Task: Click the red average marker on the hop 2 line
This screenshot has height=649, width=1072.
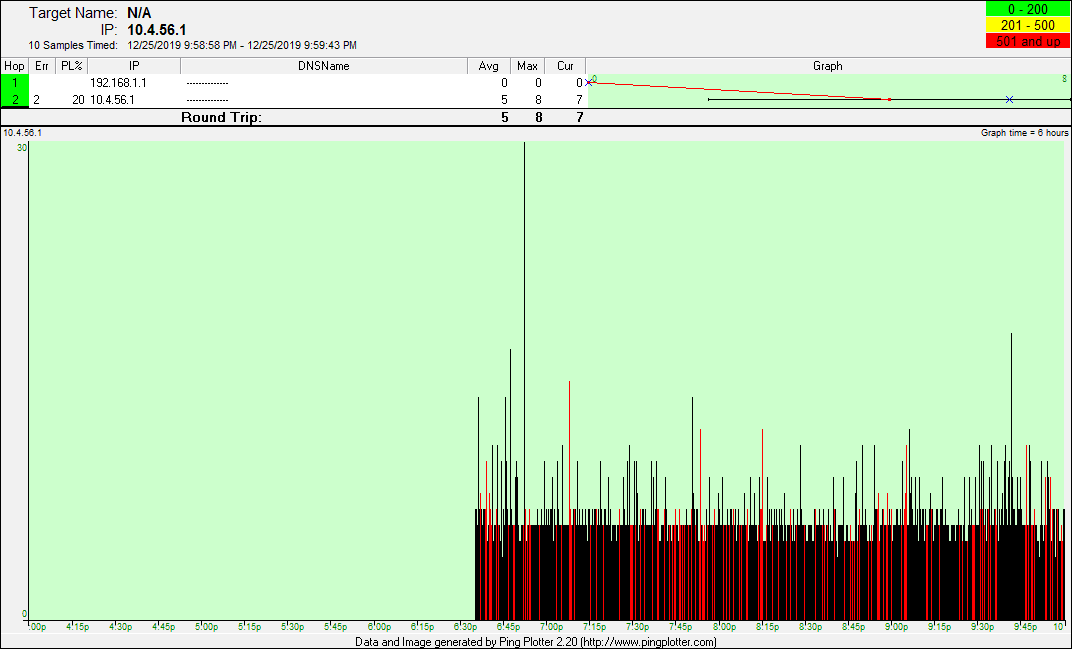Action: point(889,99)
